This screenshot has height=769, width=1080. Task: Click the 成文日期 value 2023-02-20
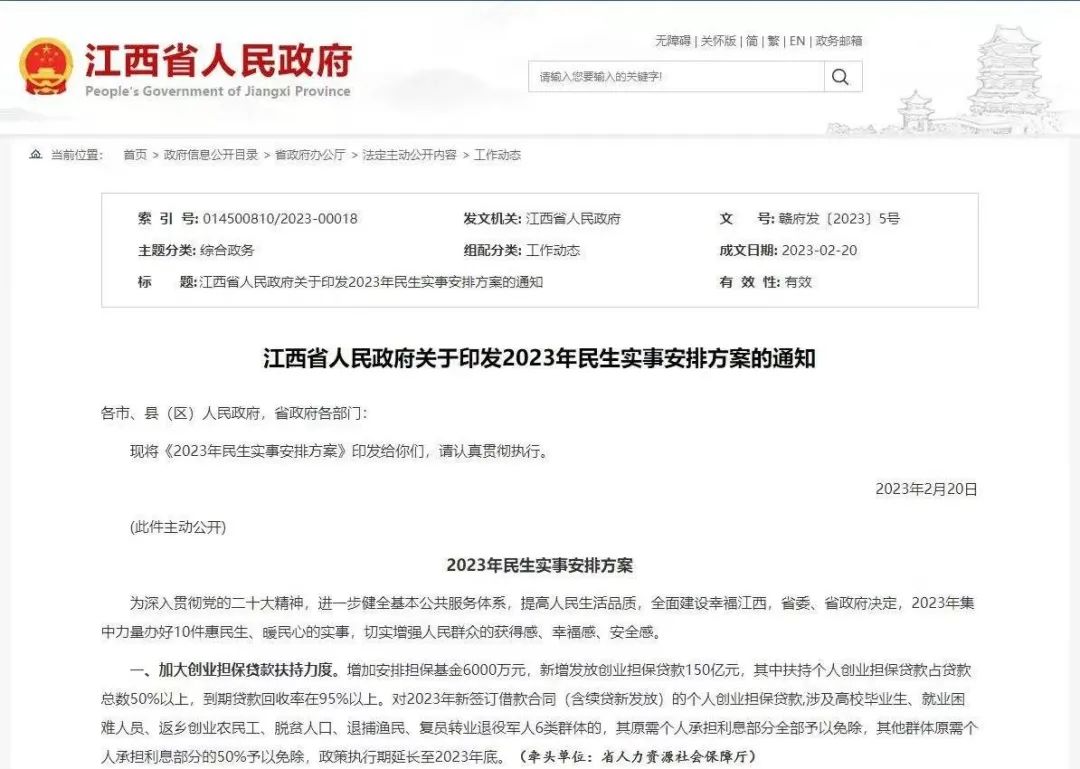tap(820, 250)
